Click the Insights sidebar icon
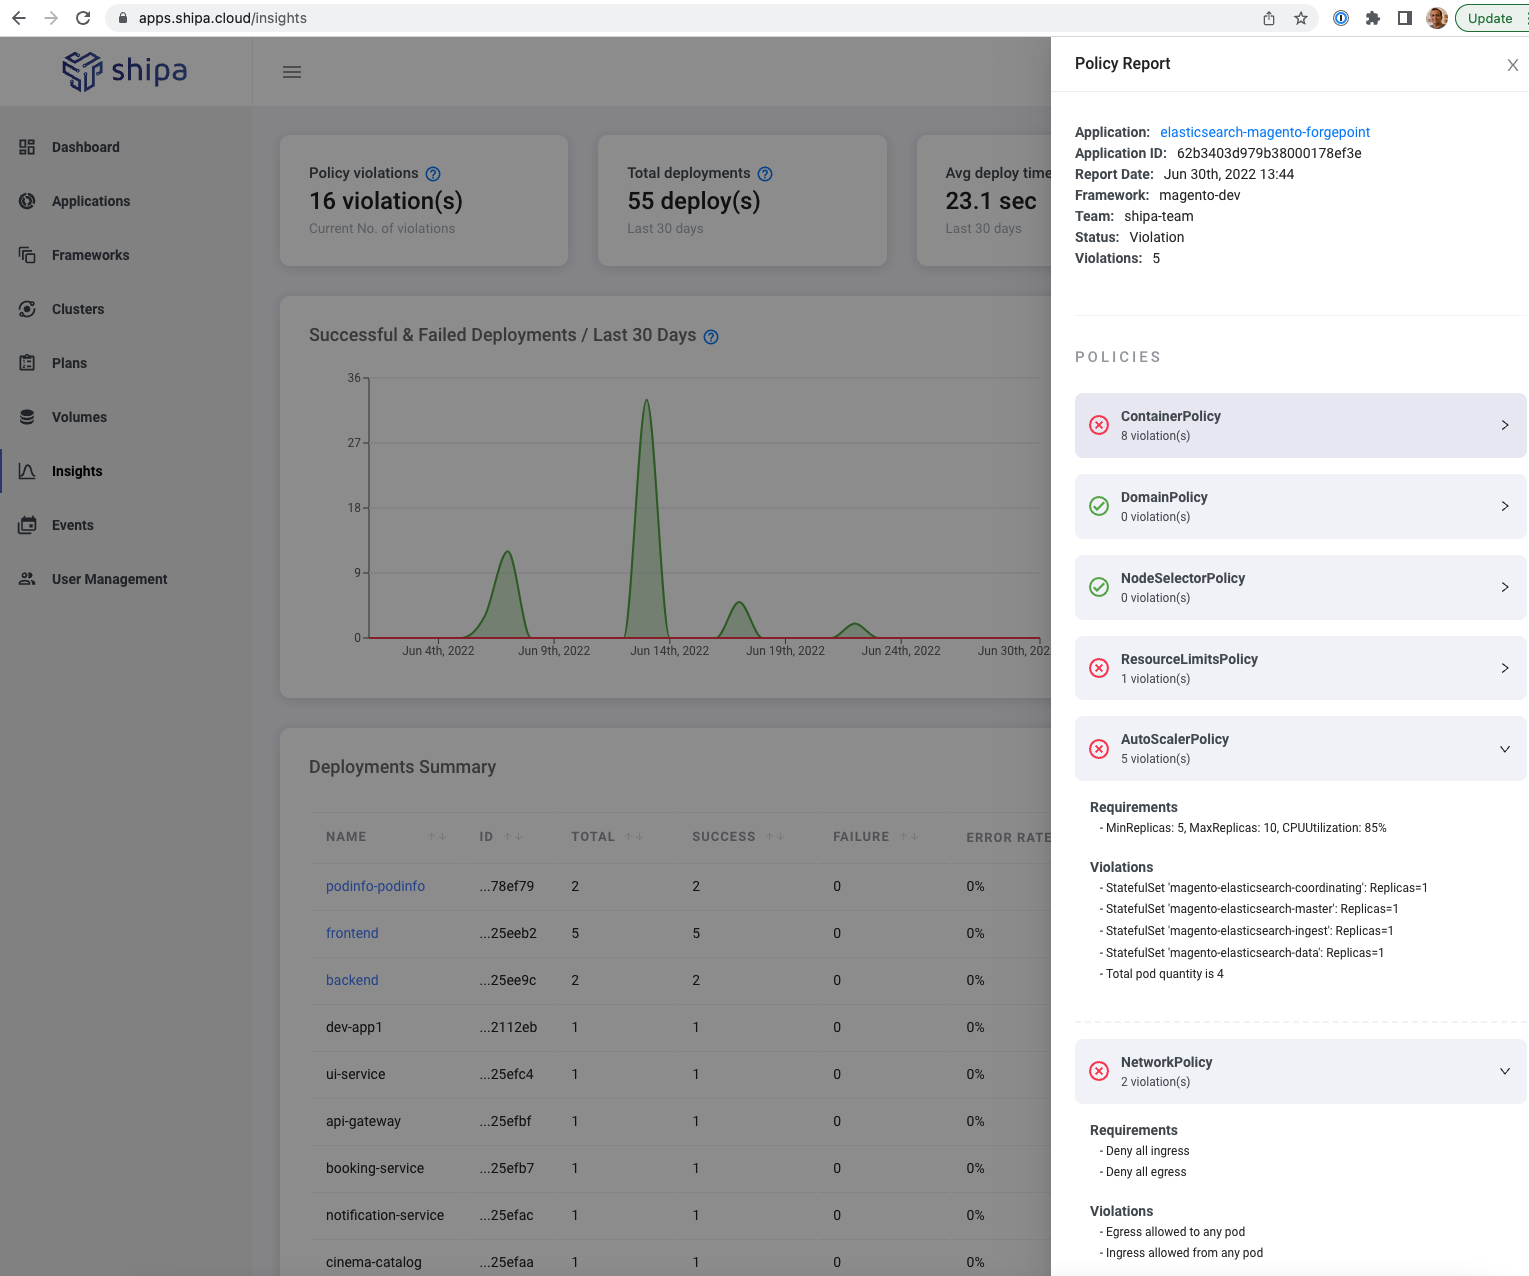This screenshot has height=1276, width=1529. [x=27, y=471]
